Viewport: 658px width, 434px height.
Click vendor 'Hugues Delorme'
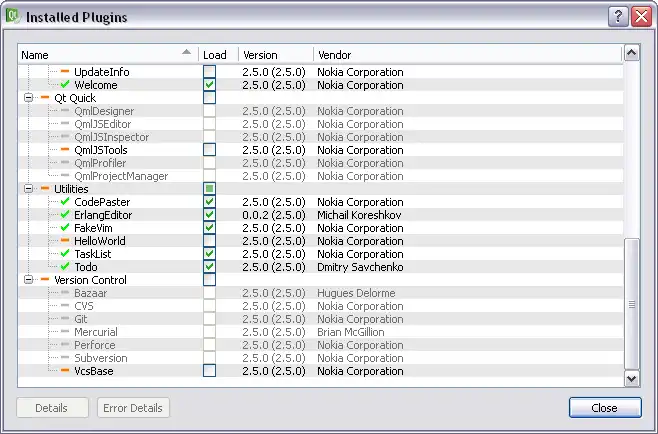[x=356, y=293]
